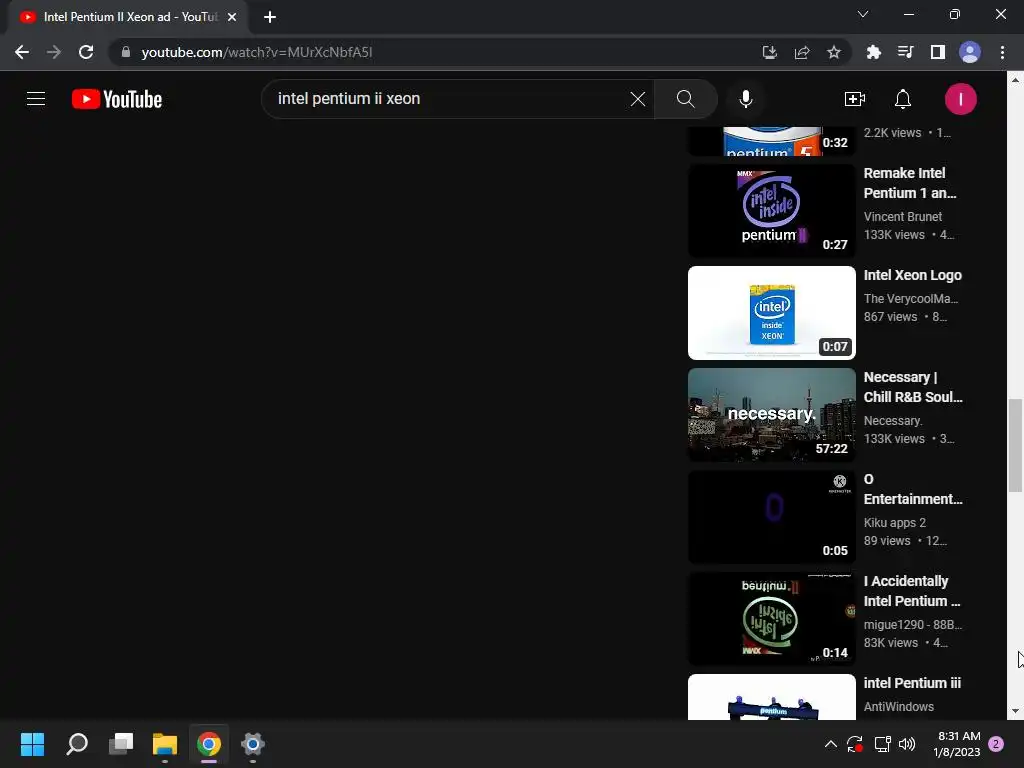Open Intel Xeon Logo video thumbnail
This screenshot has width=1024, height=768.
click(771, 313)
